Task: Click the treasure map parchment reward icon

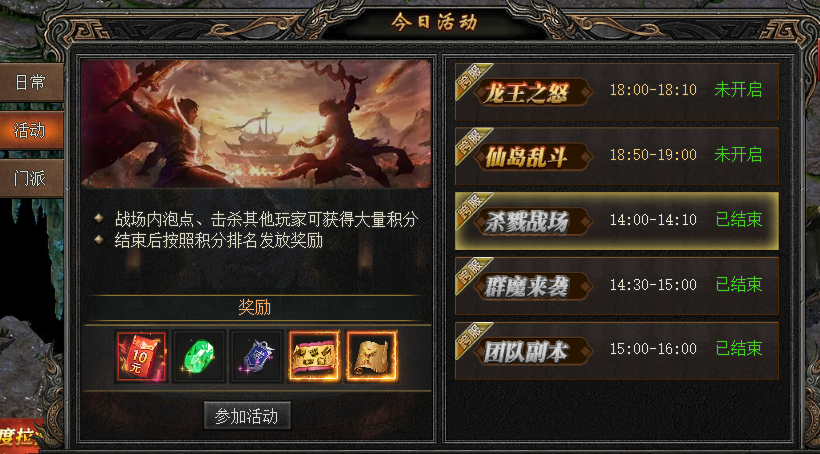Action: click(372, 356)
